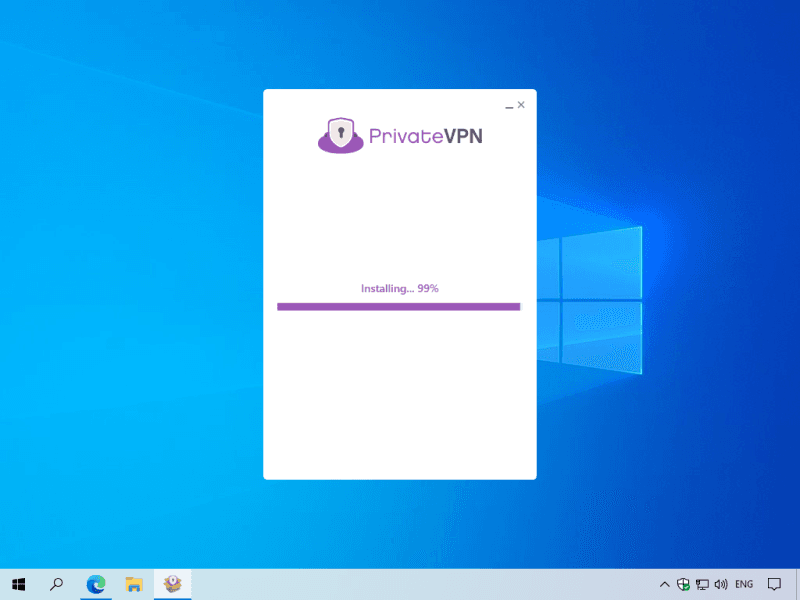Viewport: 800px width, 600px height.
Task: Open File Explorer from taskbar
Action: 134,584
